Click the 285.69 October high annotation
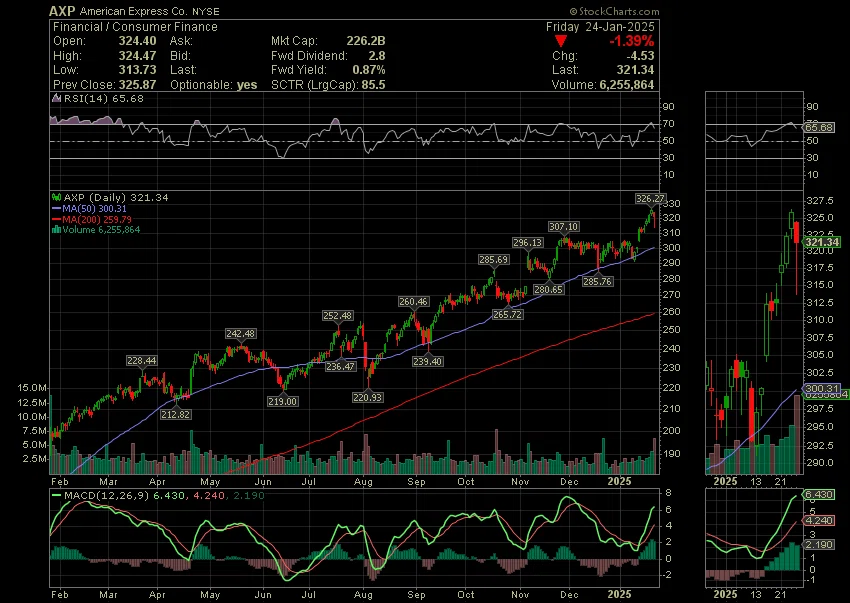This screenshot has height=603, width=850. point(493,260)
